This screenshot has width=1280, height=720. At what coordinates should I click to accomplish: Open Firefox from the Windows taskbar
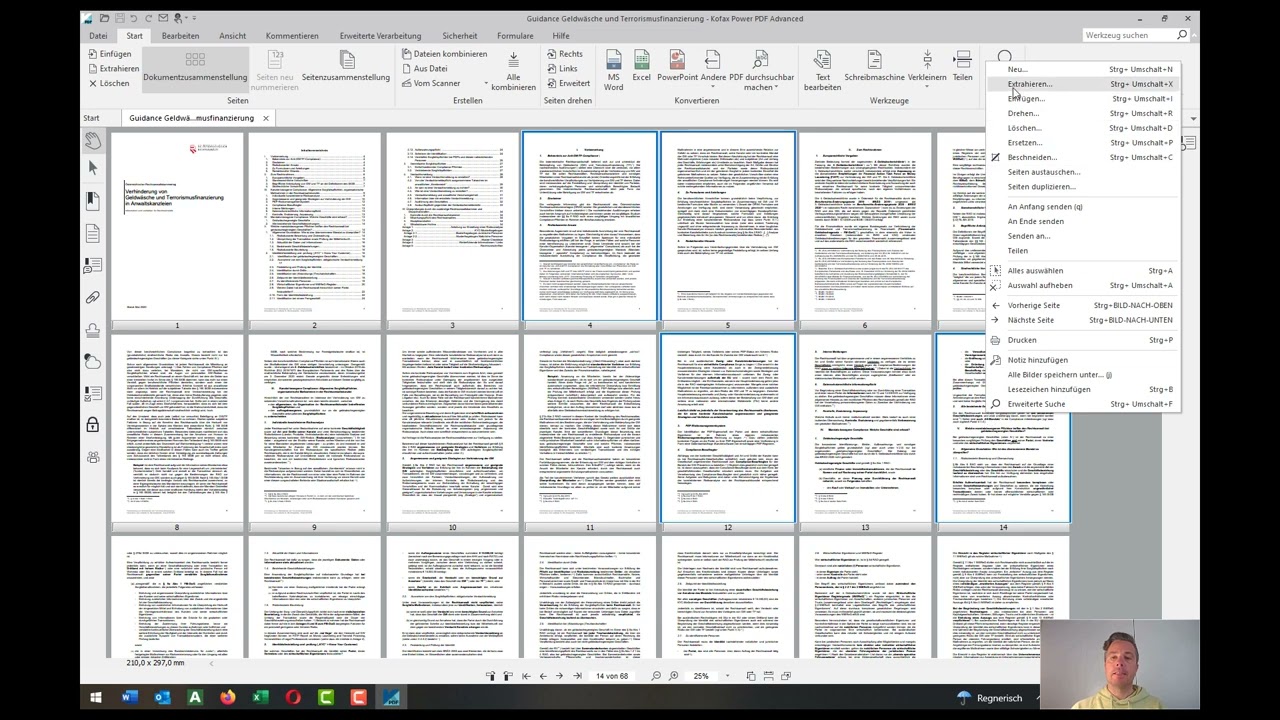[x=227, y=697]
